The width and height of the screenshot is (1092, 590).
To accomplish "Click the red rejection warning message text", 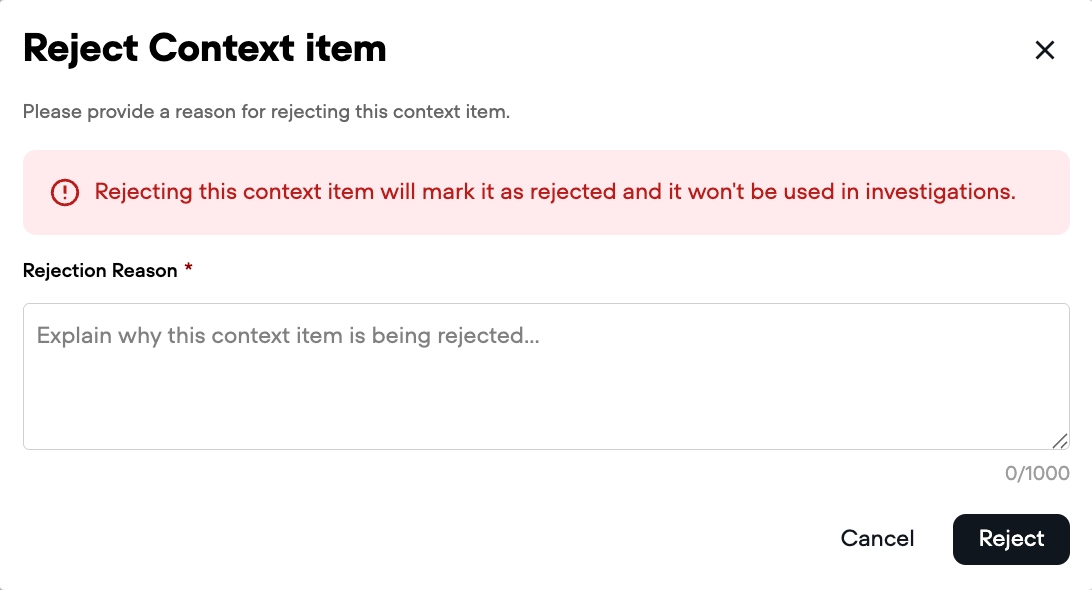I will 555,192.
